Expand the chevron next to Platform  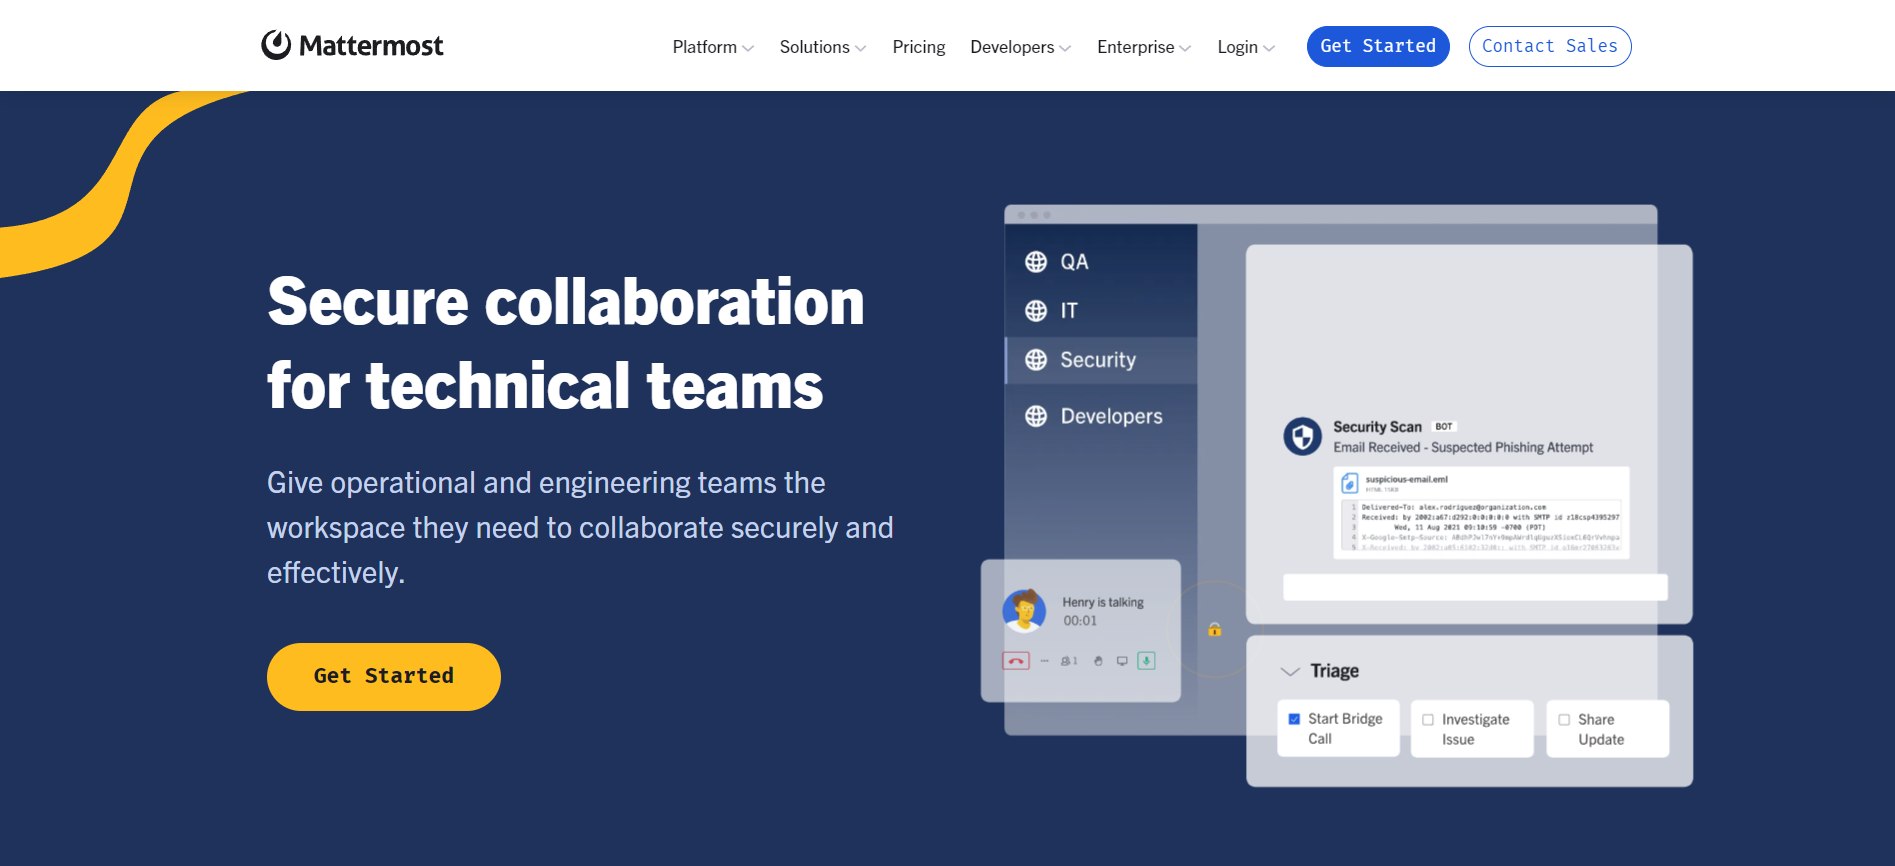pos(748,48)
